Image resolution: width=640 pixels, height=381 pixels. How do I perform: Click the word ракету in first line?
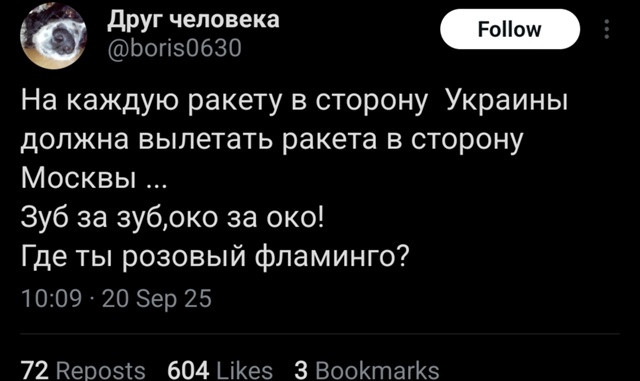[236, 102]
